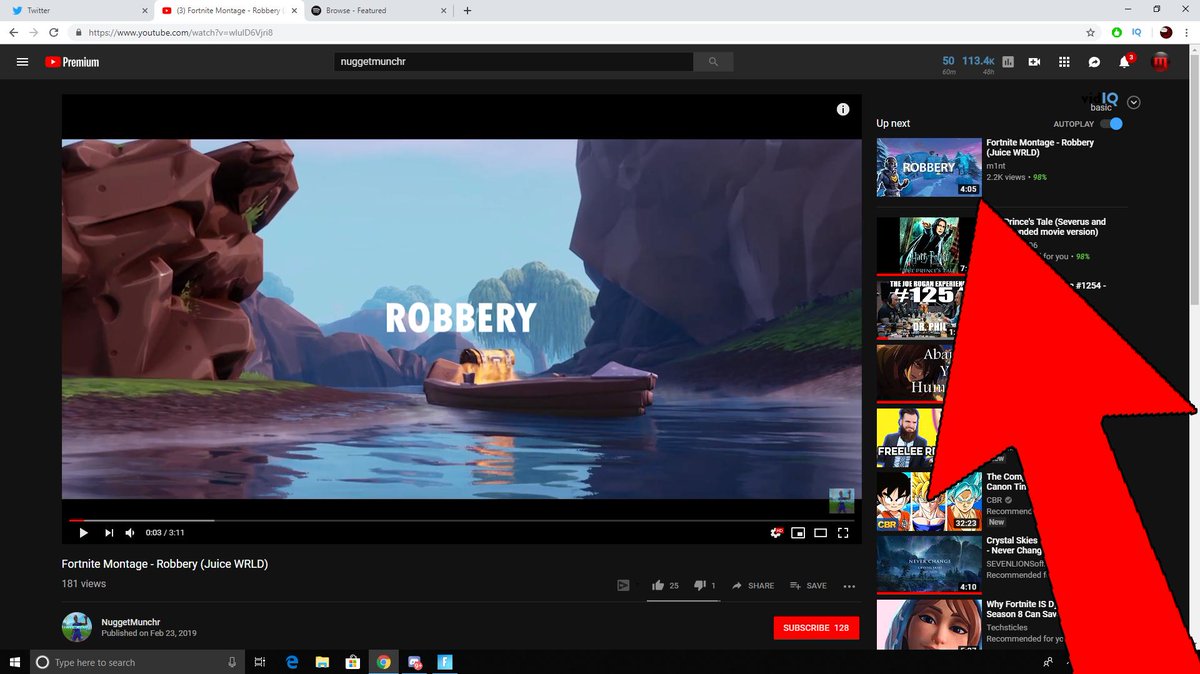Open the up-next ROBBERY thumbnail
The image size is (1200, 674).
[929, 167]
